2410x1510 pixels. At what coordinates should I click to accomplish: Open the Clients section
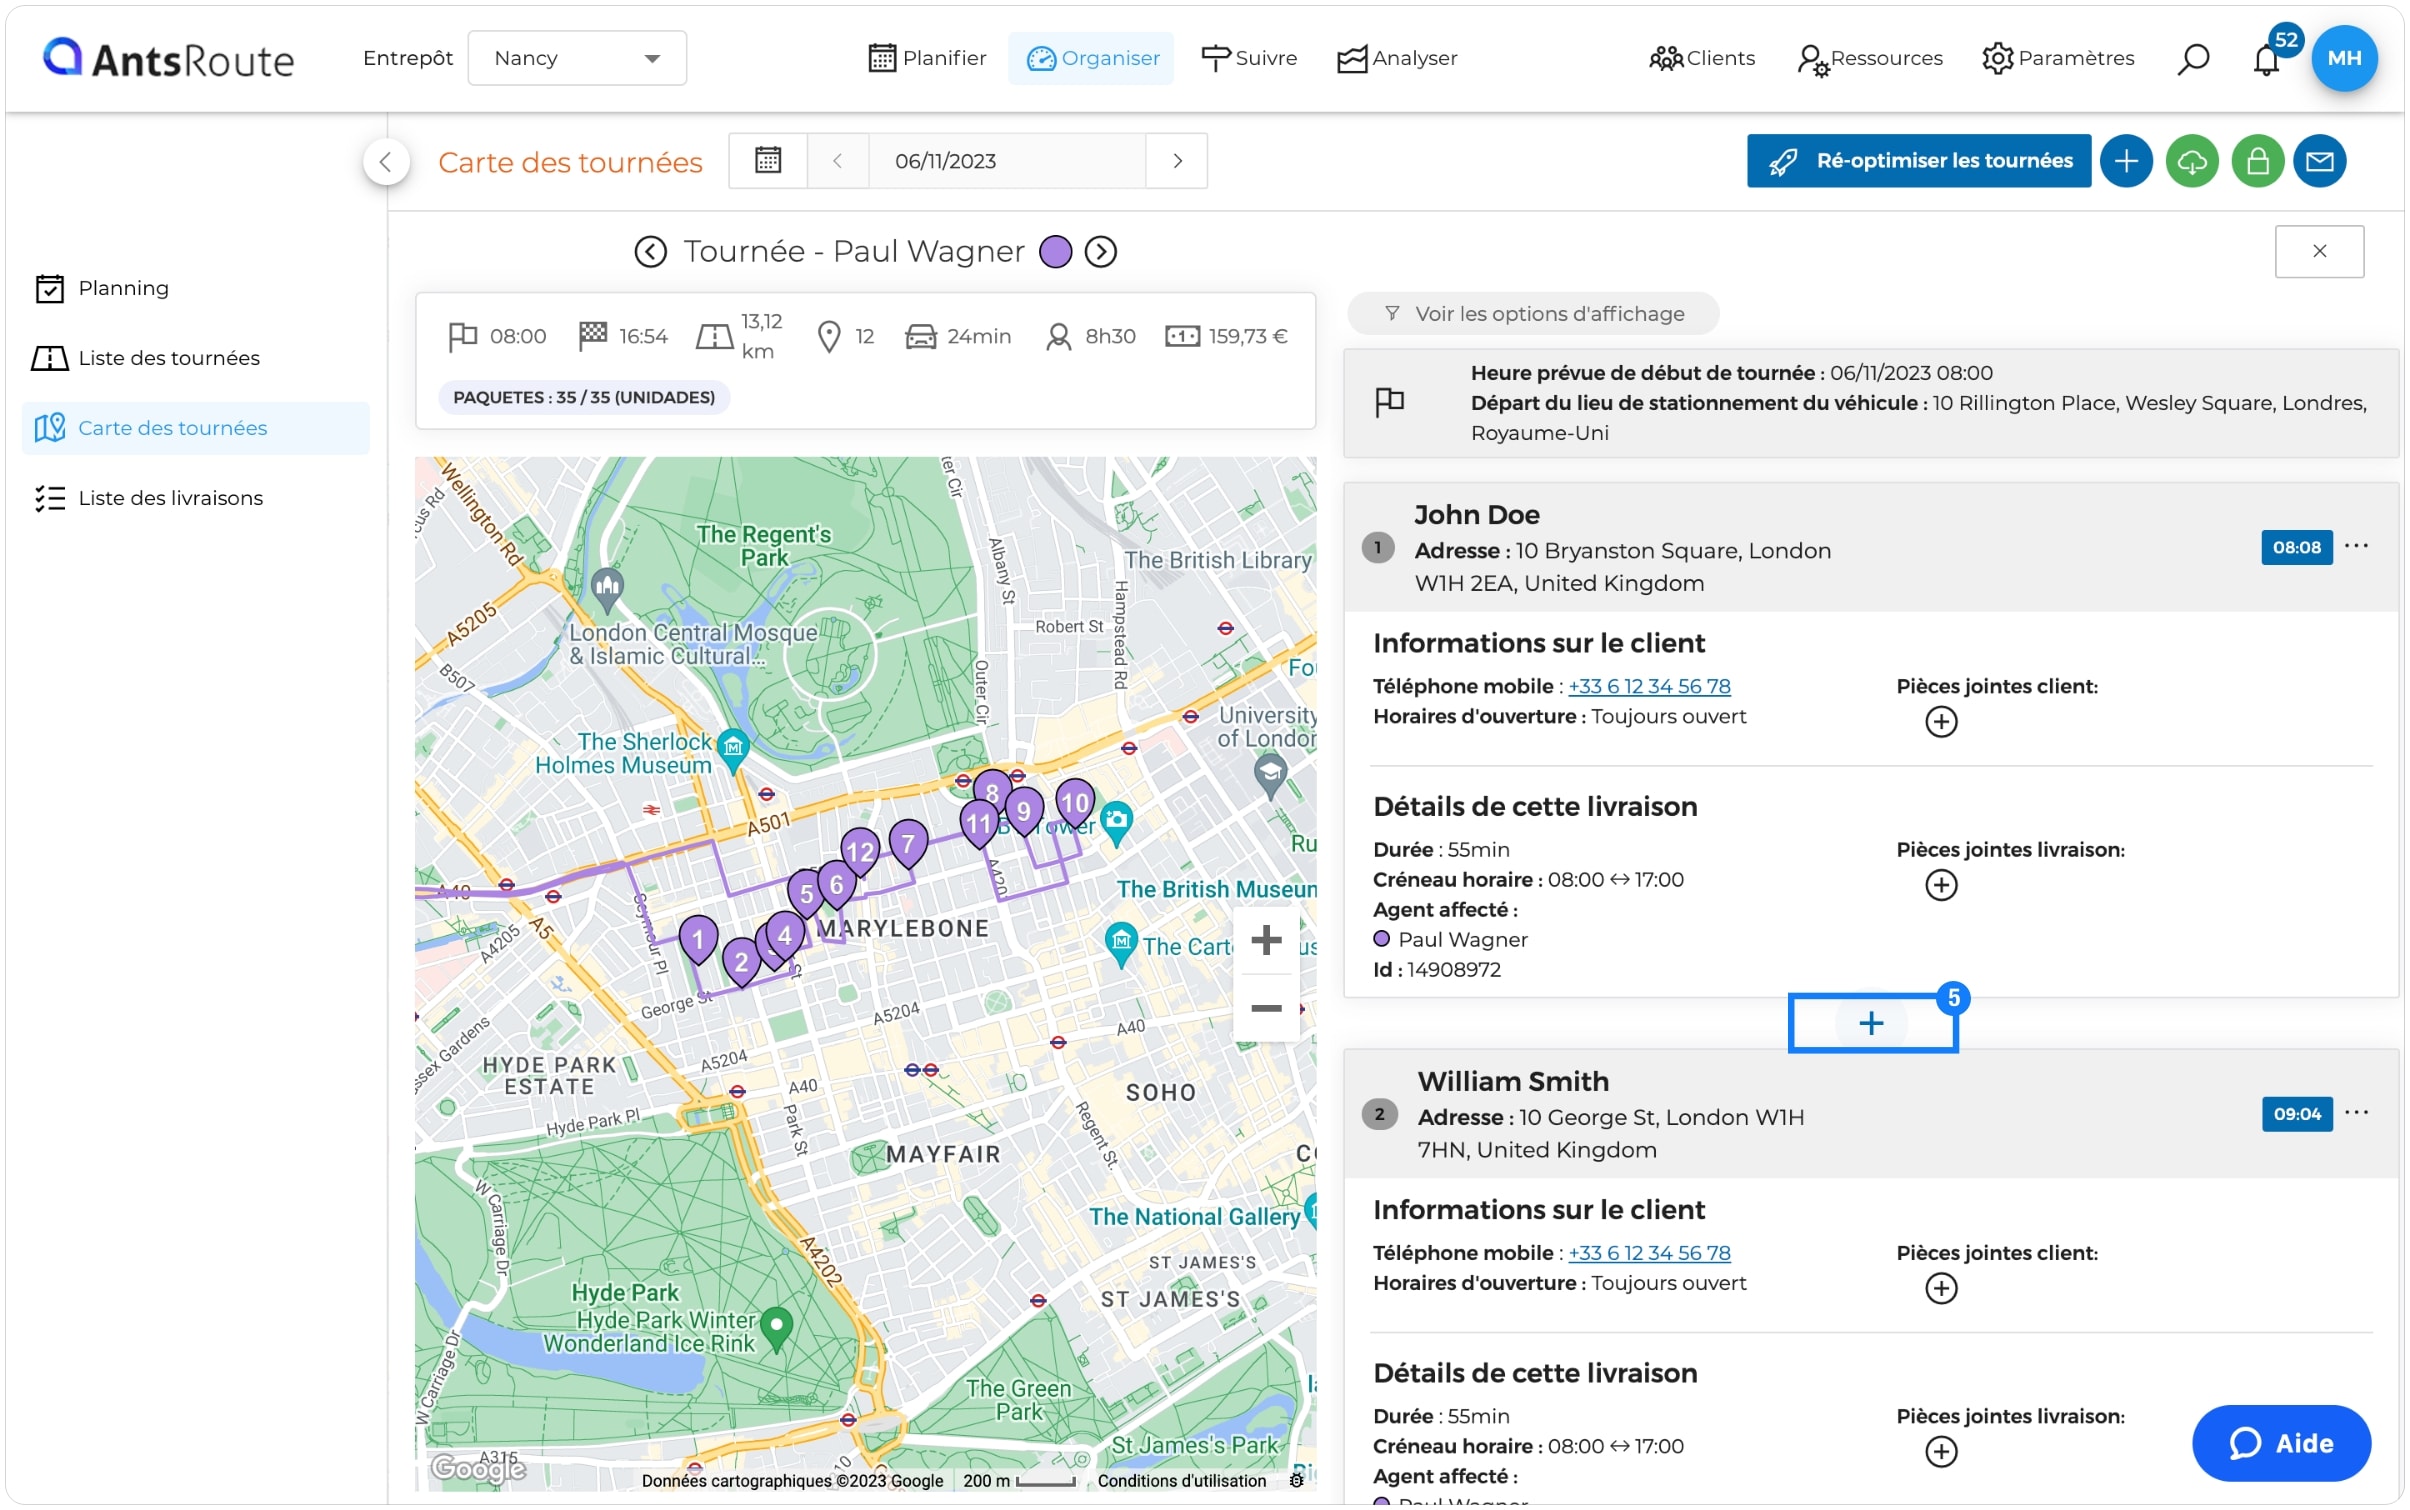[x=1701, y=58]
